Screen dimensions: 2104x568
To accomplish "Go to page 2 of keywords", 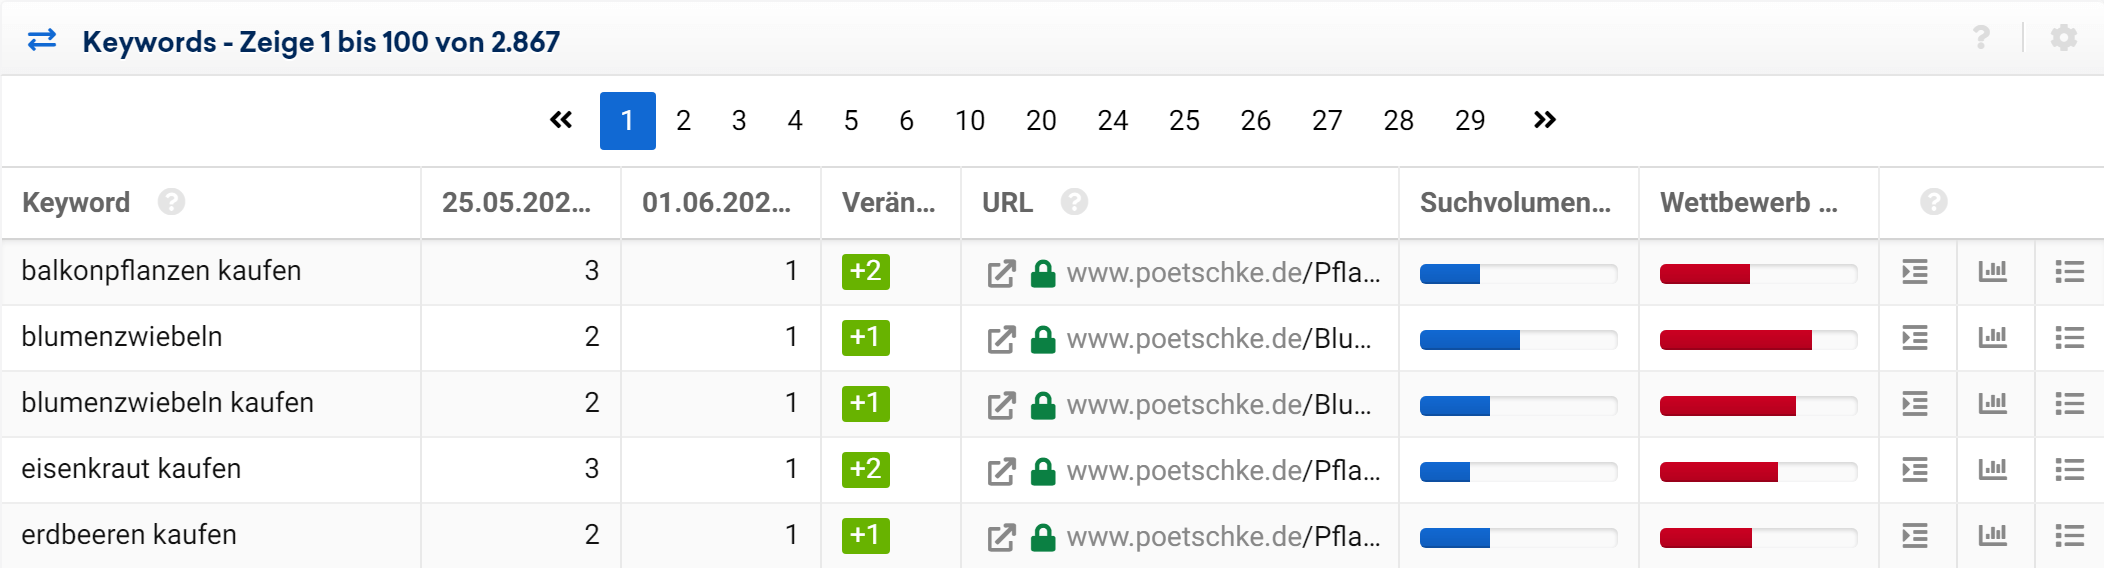I will coord(683,121).
